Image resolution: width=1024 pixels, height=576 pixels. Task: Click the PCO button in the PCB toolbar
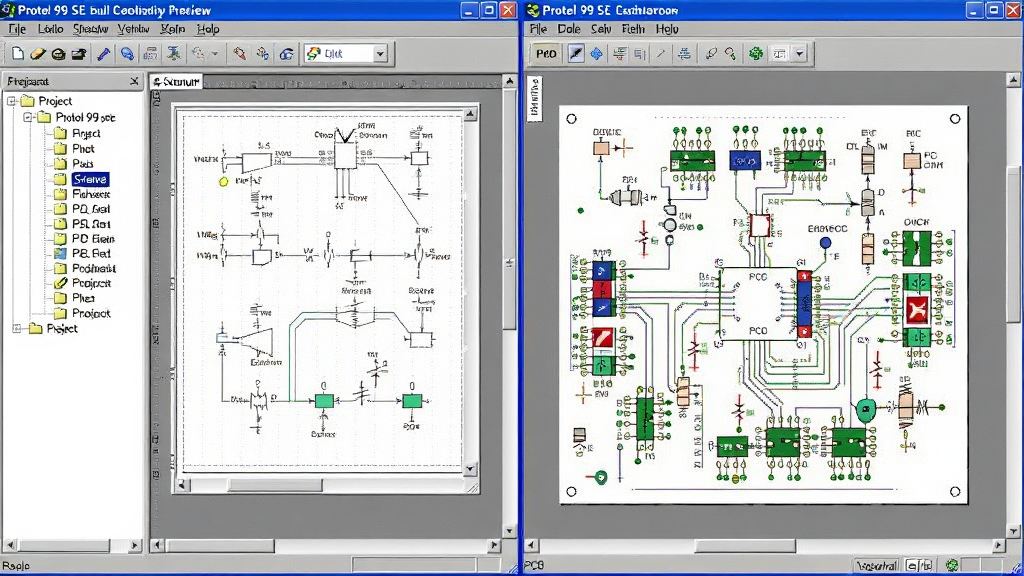point(546,54)
